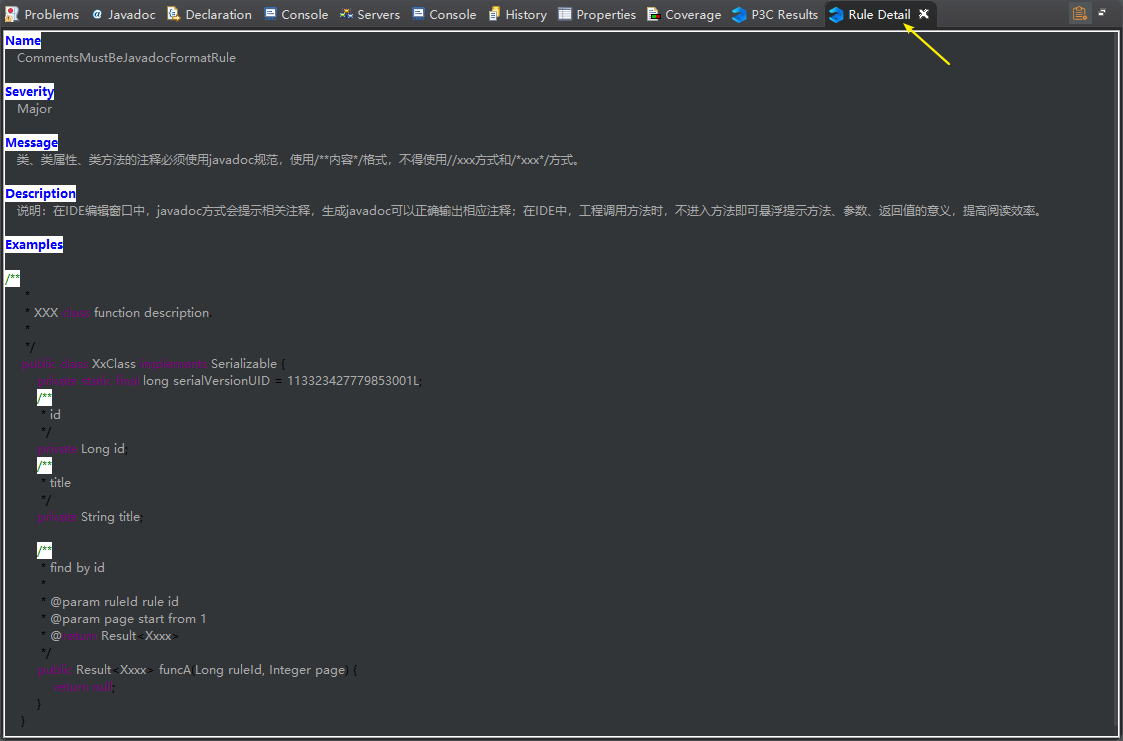Open the Console tab beside History
Image resolution: width=1123 pixels, height=741 pixels.
click(444, 14)
